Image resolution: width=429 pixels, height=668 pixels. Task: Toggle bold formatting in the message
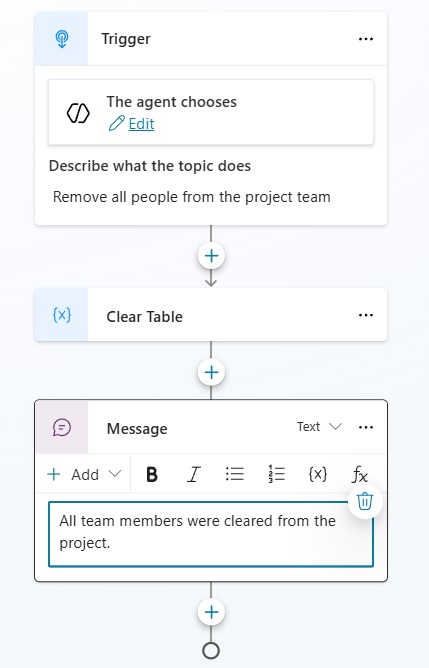(x=152, y=474)
